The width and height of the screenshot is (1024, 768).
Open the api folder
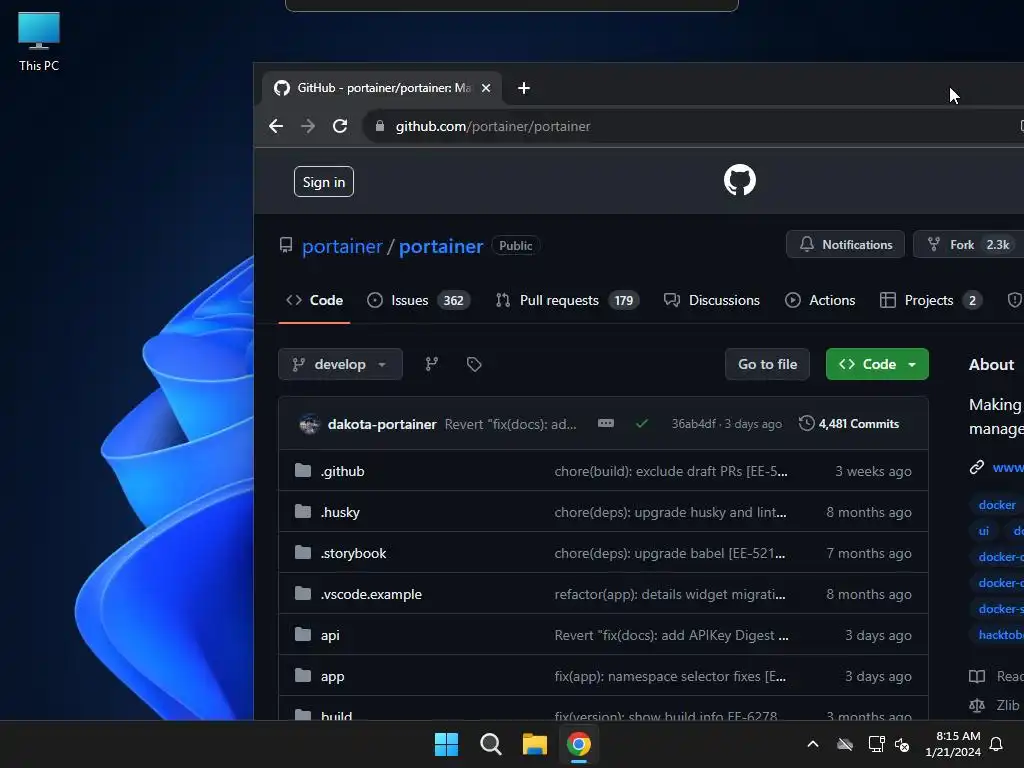pos(330,636)
